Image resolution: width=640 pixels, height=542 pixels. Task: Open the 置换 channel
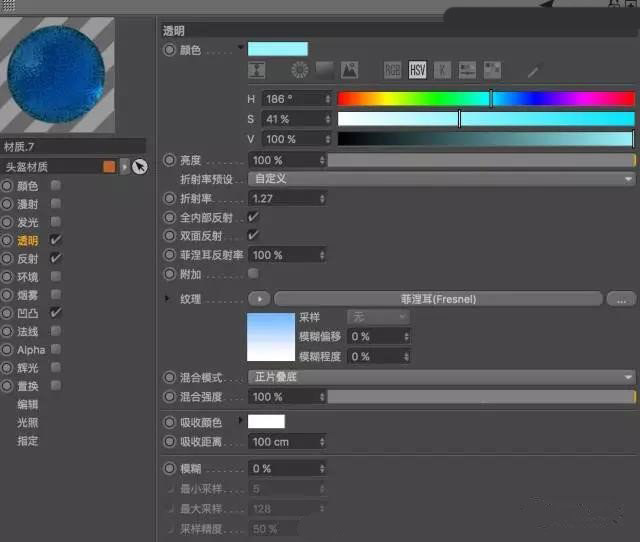[x=28, y=386]
